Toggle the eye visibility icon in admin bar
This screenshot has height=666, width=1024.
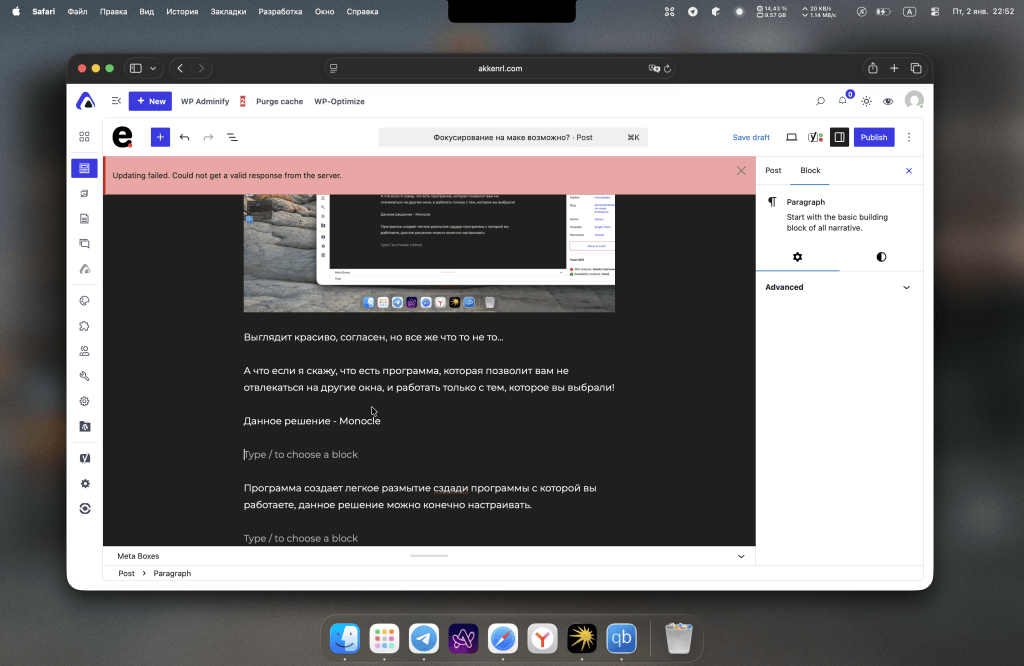click(x=888, y=101)
